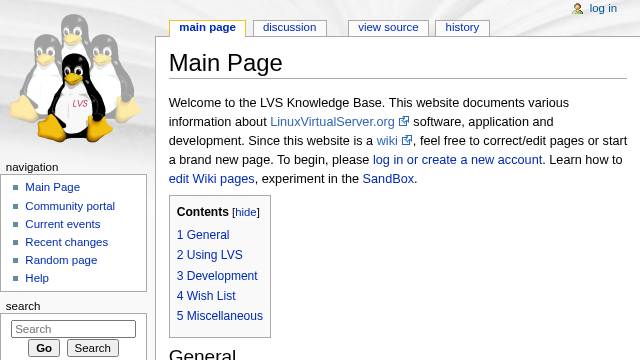Viewport: 640px width, 360px height.
Task: Click the user icon beside log in
Action: 578,9
